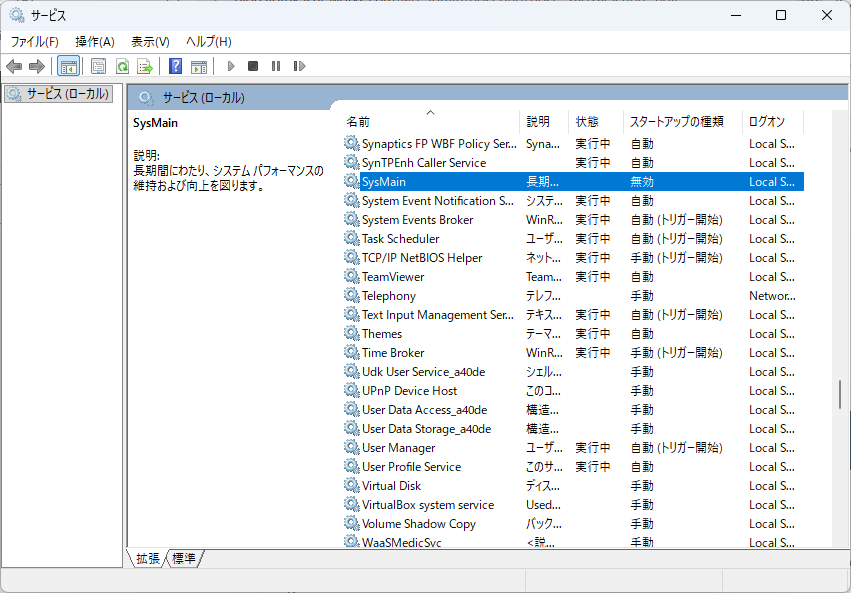Toggle the show/hide console tree button
Screen dimensions: 851x593
pyautogui.click(x=69, y=67)
